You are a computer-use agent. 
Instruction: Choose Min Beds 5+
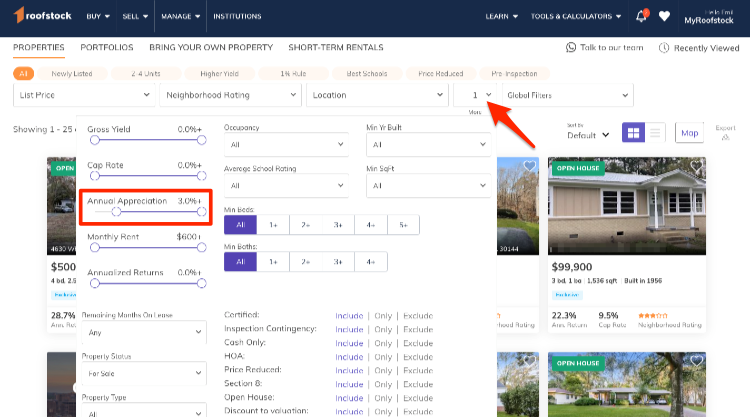(403, 225)
